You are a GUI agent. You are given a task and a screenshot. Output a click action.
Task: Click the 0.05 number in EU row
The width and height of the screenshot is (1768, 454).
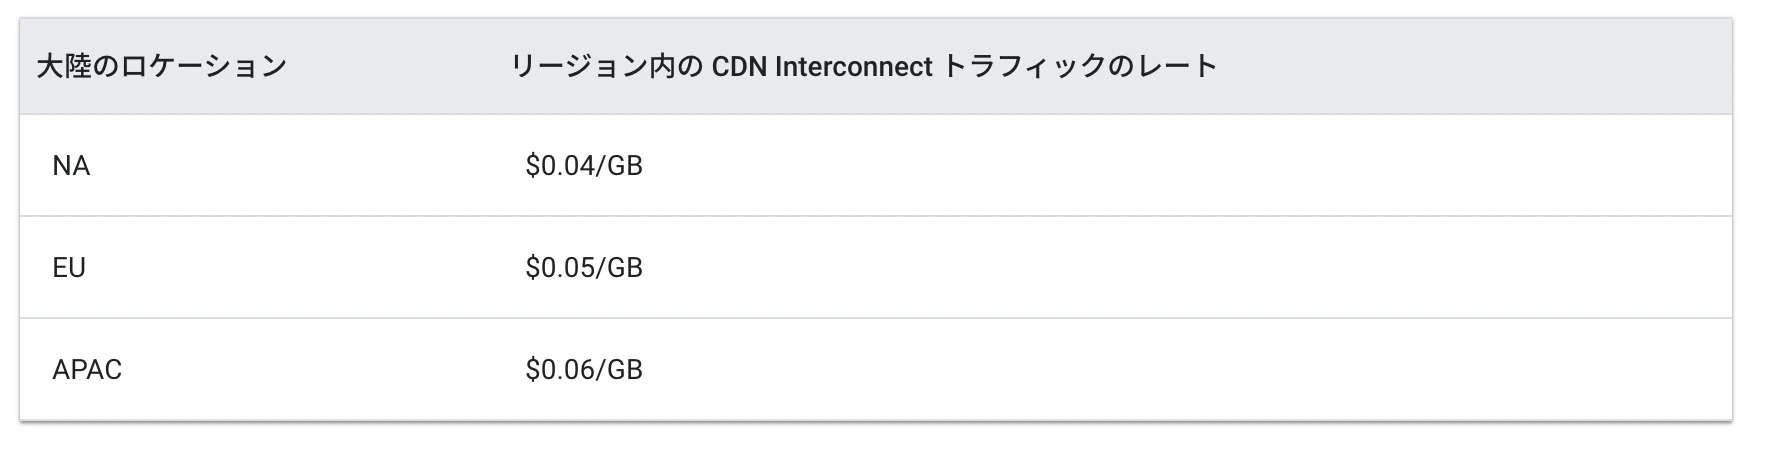pos(568,267)
